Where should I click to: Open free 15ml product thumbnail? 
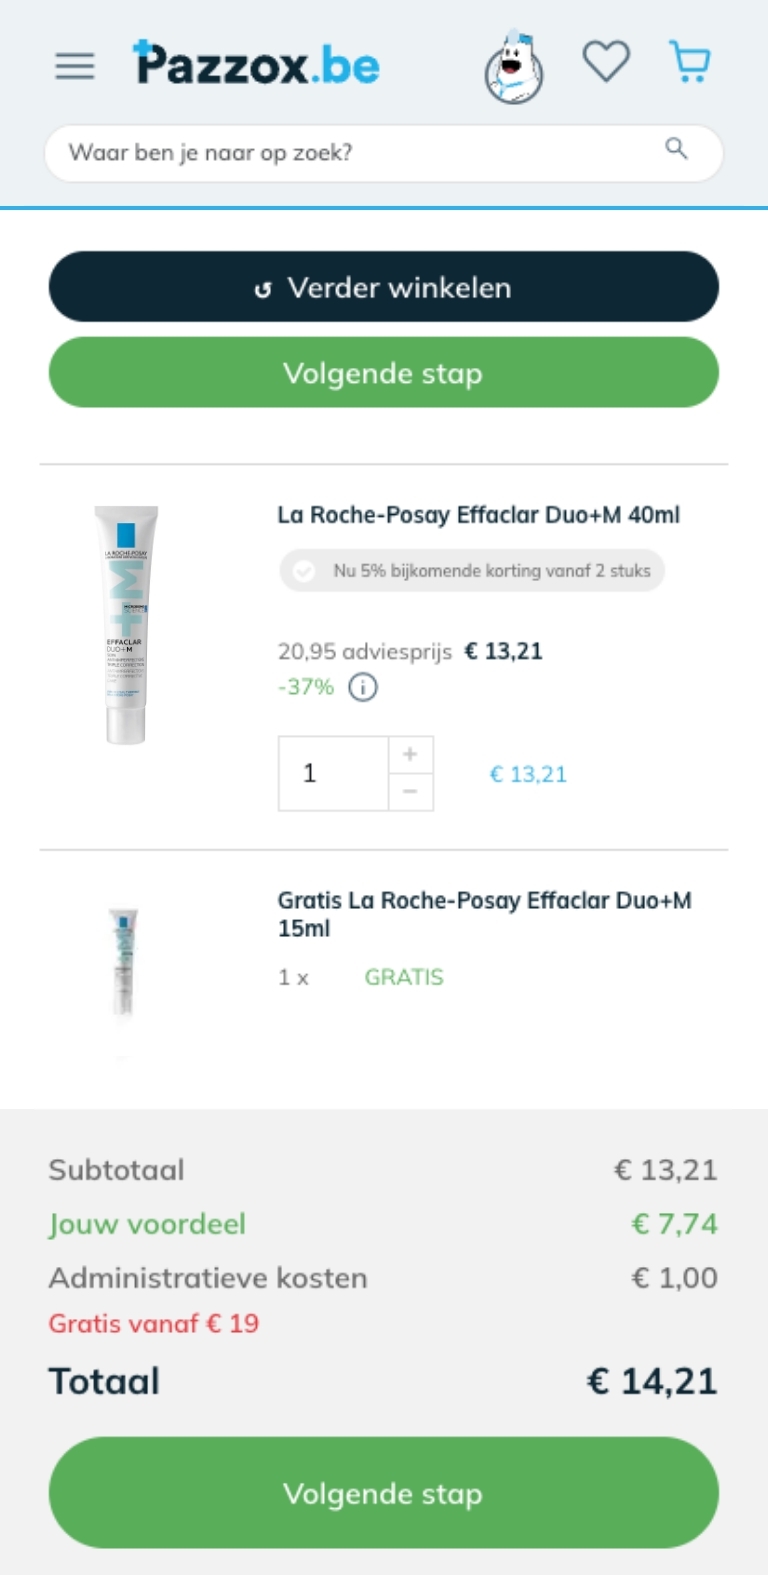coord(123,962)
